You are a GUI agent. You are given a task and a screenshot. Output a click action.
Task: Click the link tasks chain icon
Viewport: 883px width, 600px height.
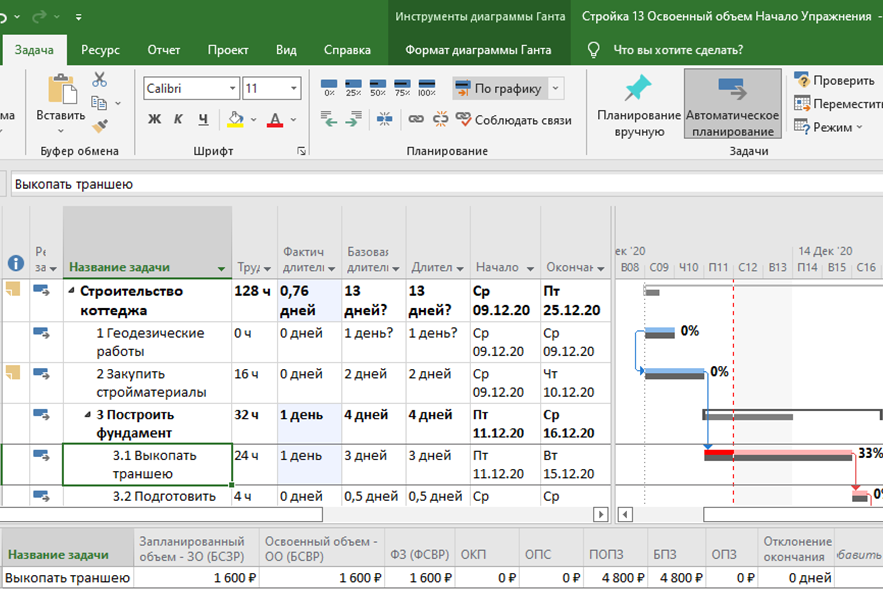416,120
